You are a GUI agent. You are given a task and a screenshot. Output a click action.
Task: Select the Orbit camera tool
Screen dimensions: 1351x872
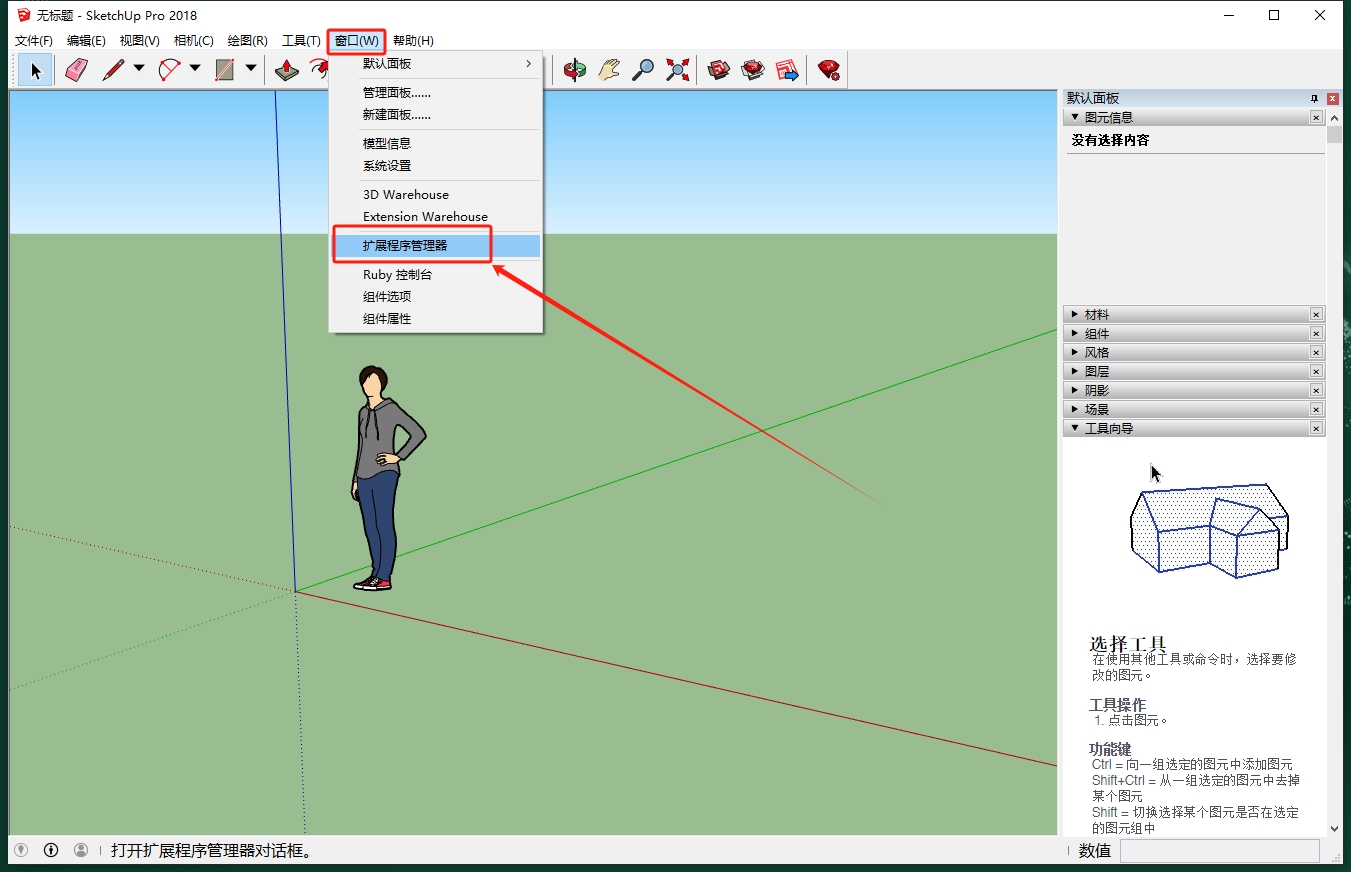pos(574,70)
